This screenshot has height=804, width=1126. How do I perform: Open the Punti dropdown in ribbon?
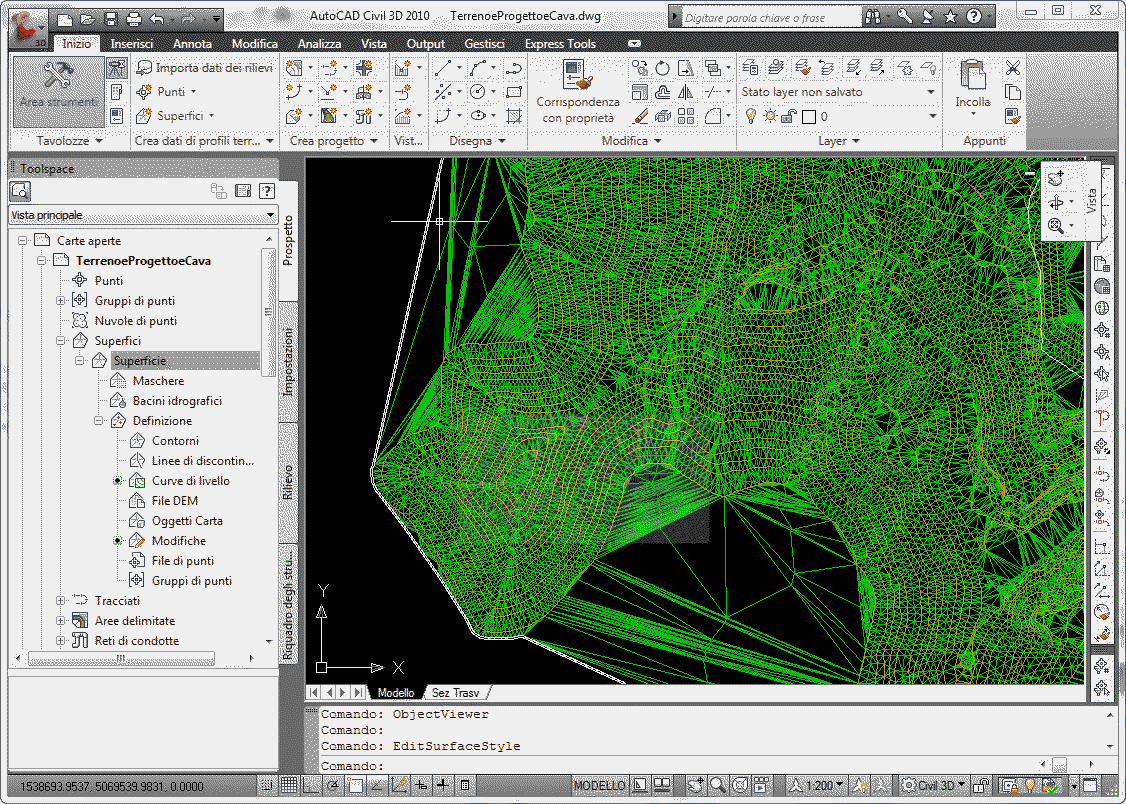pyautogui.click(x=167, y=92)
